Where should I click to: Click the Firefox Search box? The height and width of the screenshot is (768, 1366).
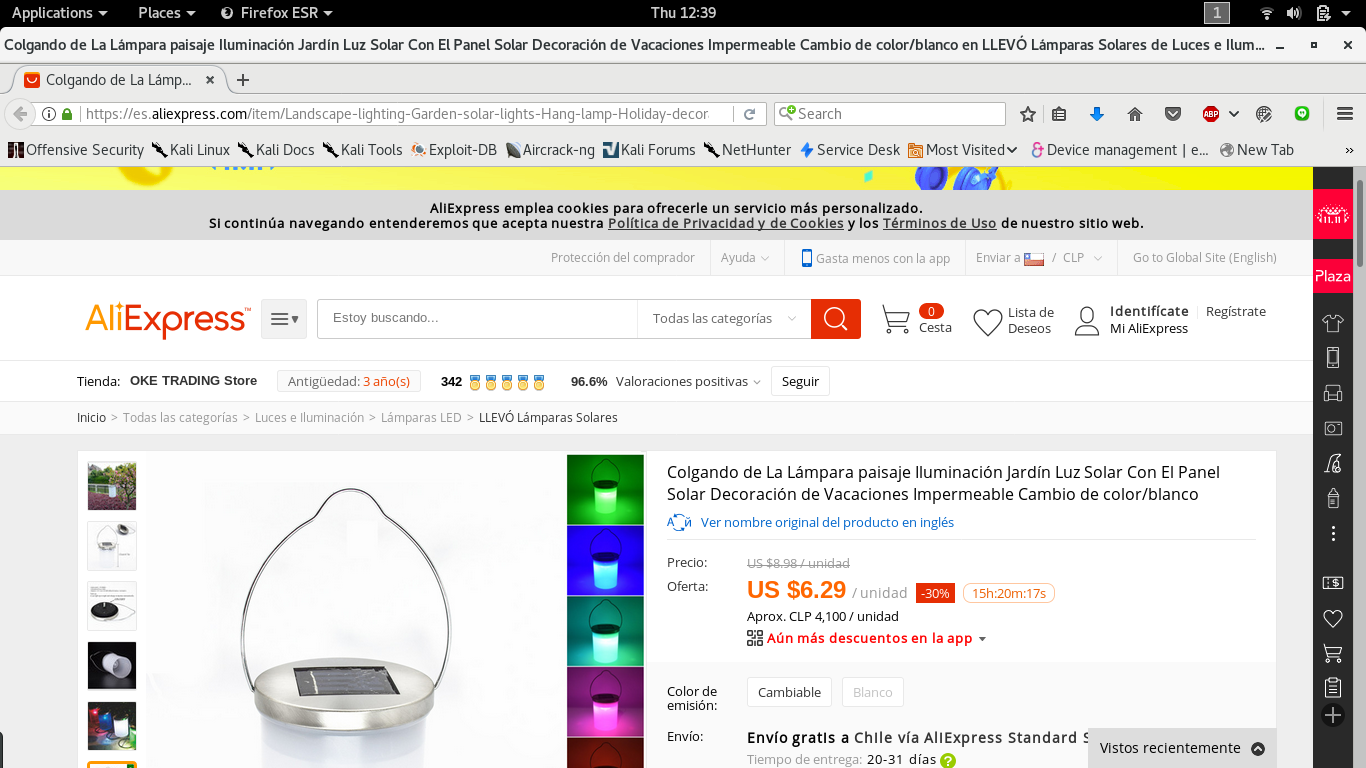point(890,114)
